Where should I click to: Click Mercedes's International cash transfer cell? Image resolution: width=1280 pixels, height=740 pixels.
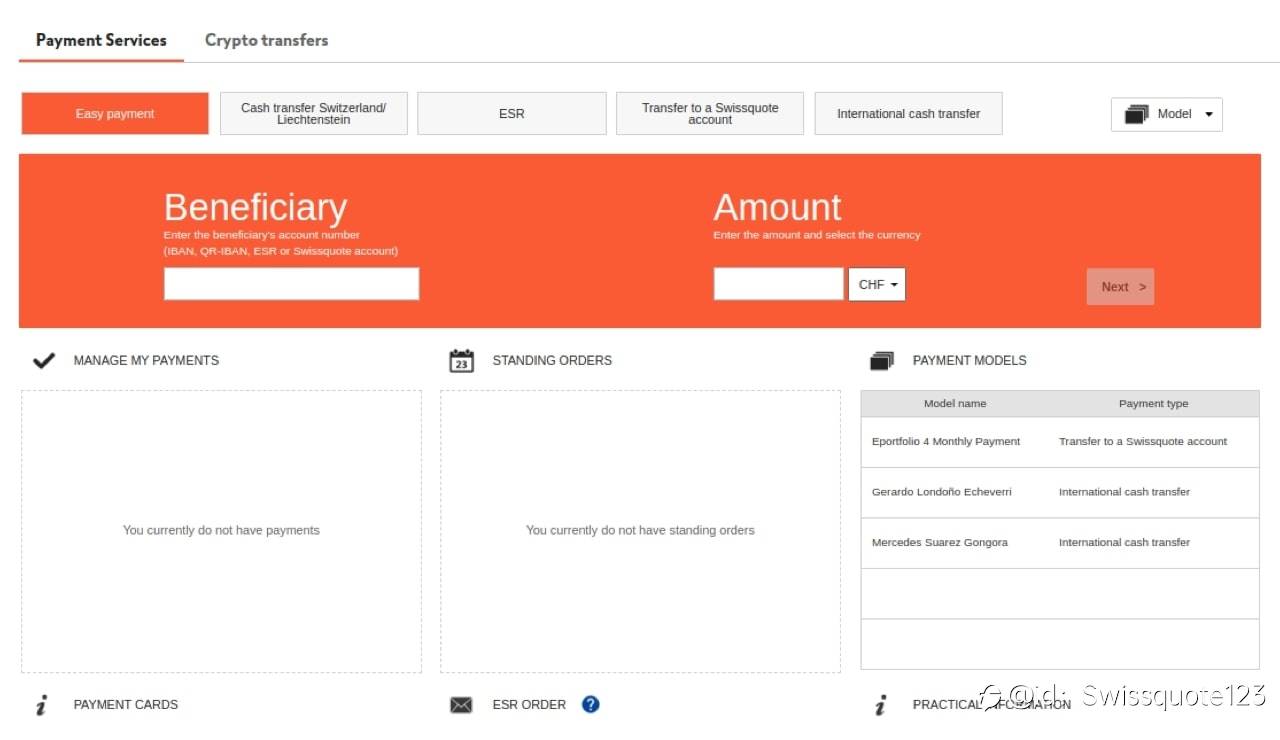pos(1124,543)
